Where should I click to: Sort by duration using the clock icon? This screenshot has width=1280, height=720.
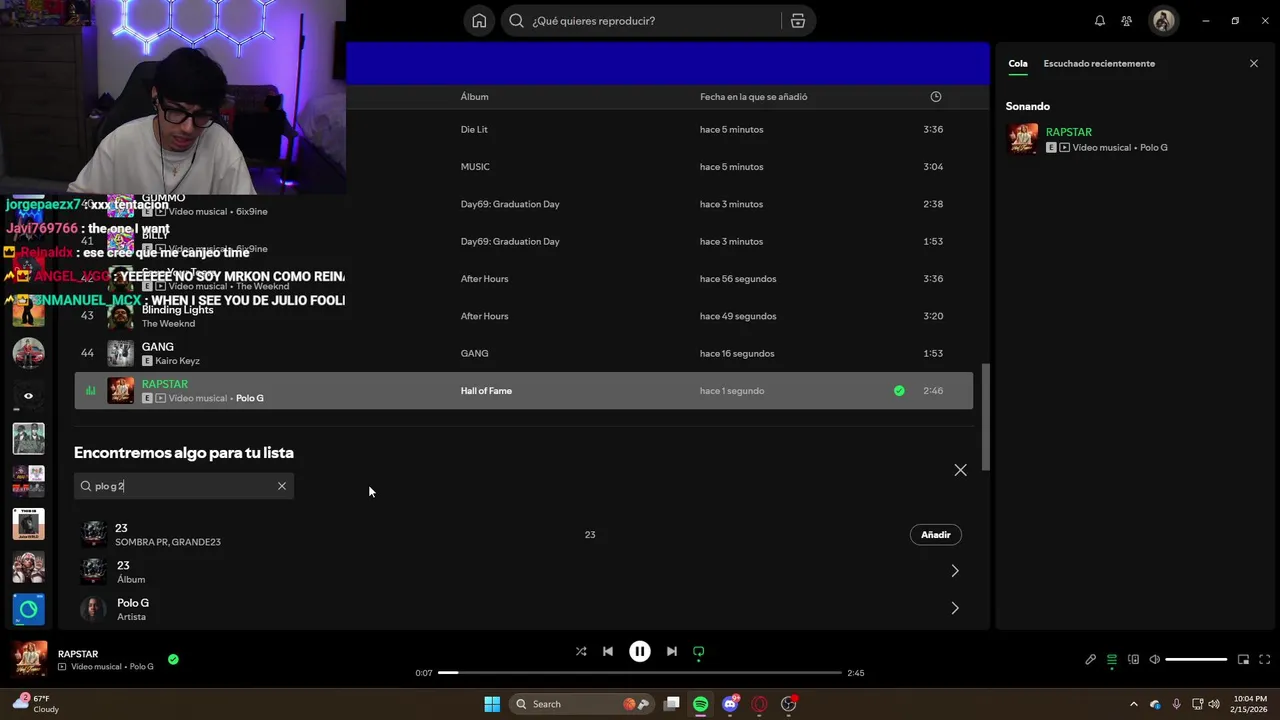[936, 97]
